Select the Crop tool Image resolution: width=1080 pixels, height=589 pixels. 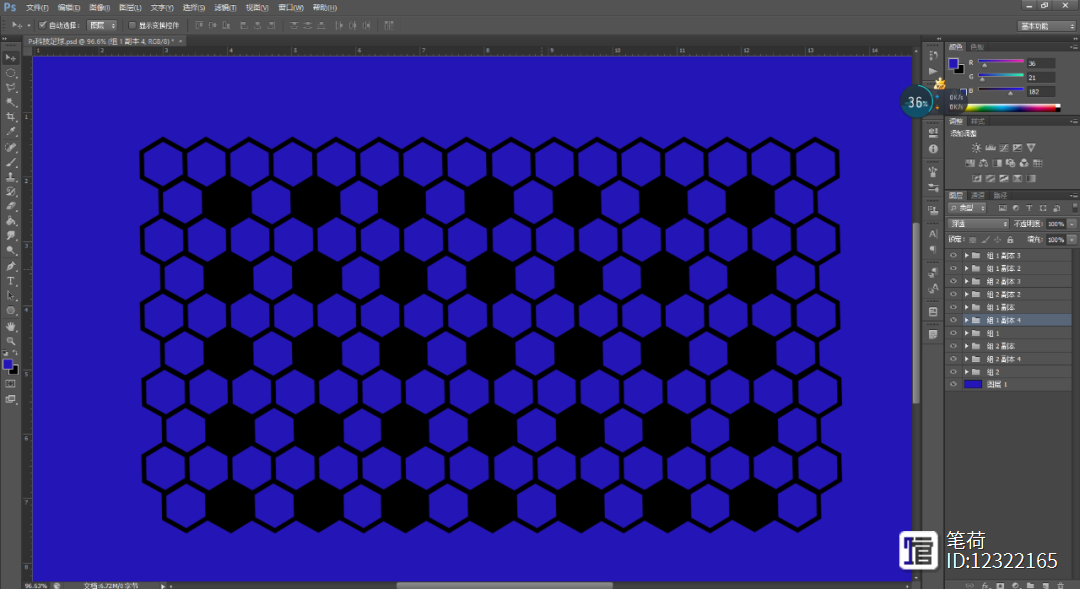11,117
